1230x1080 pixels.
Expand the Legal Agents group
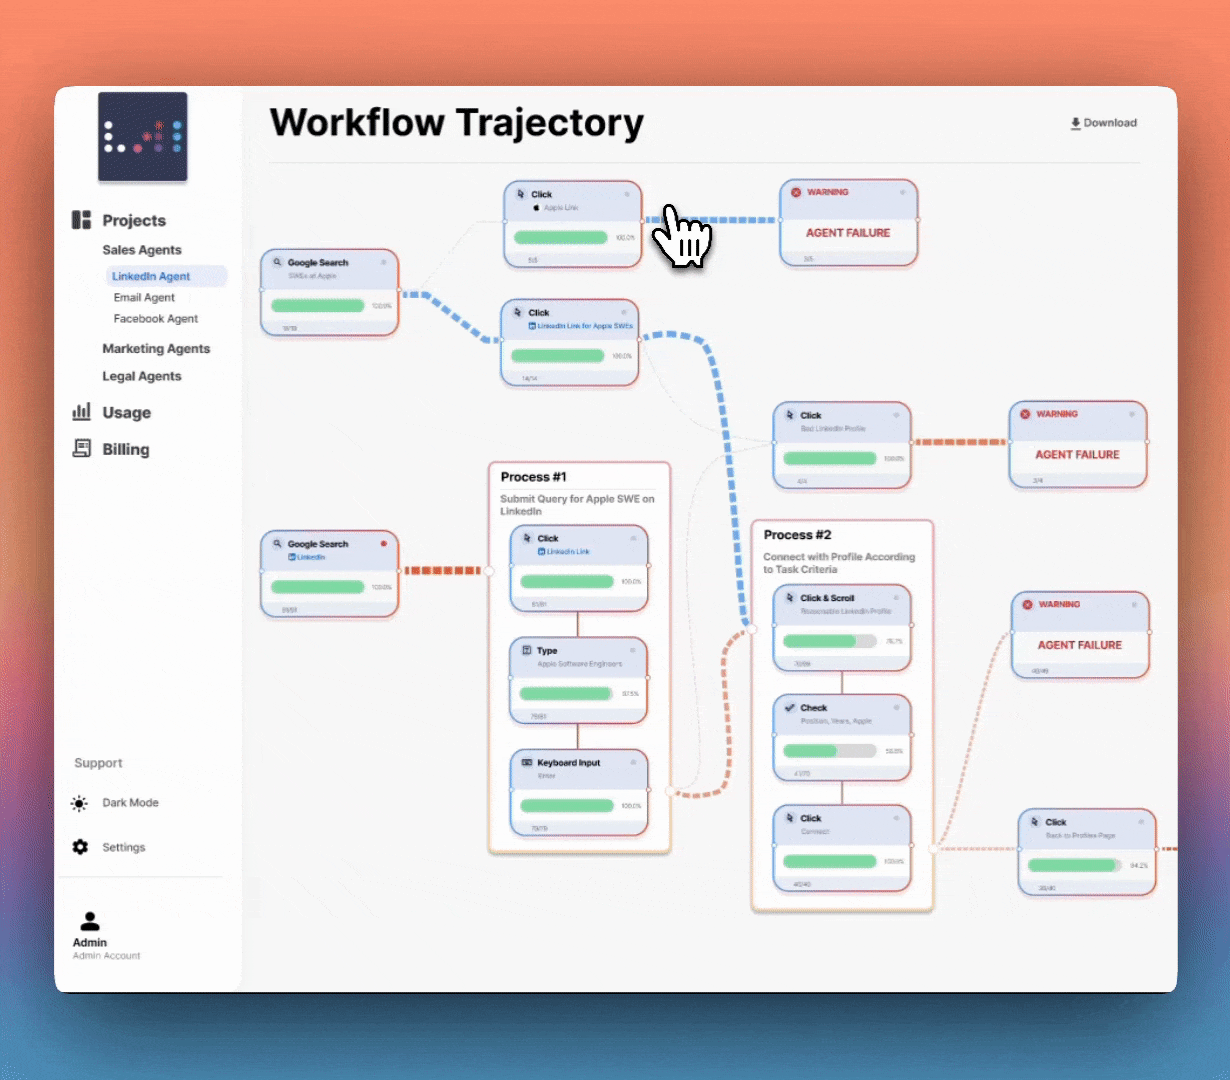(142, 376)
